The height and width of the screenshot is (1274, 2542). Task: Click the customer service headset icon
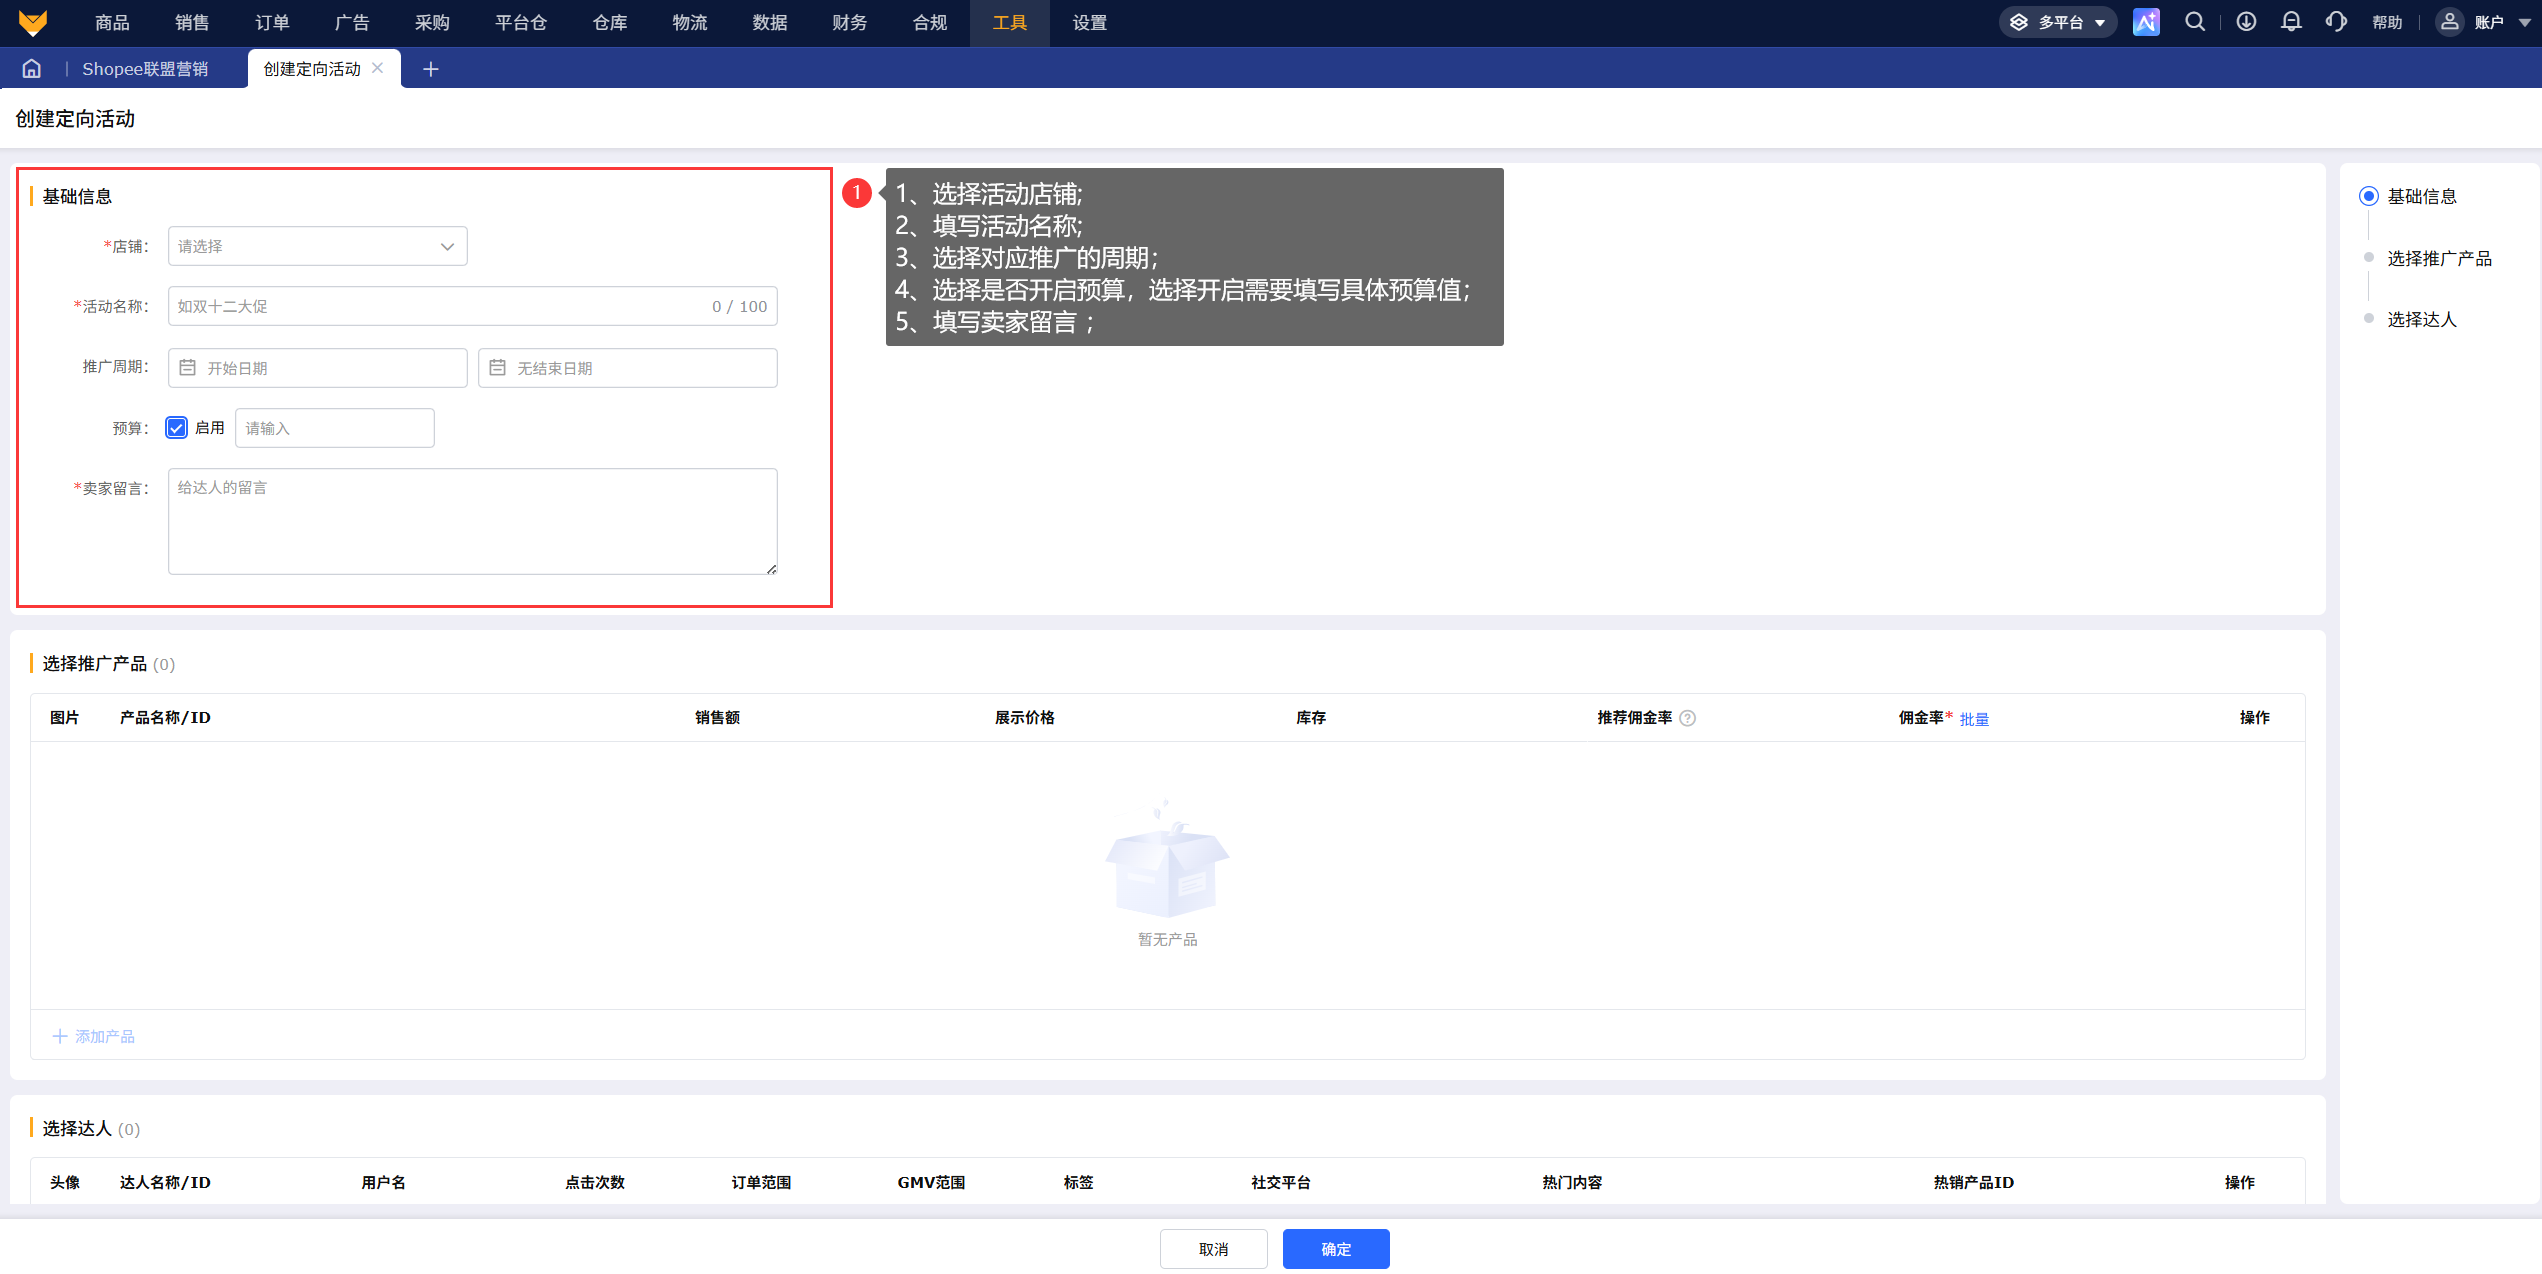coord(2336,22)
